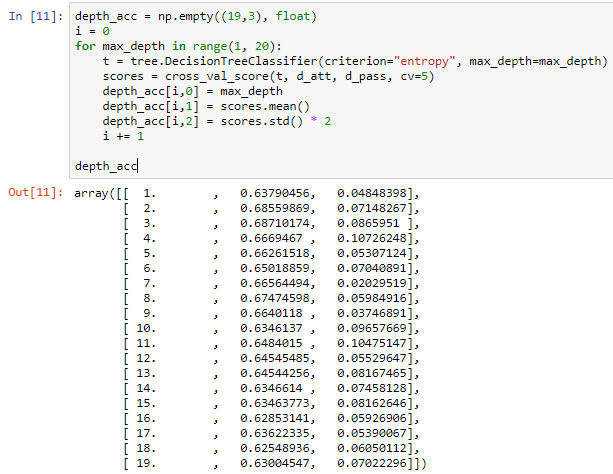Click the depth value '10.' in output

point(146,328)
